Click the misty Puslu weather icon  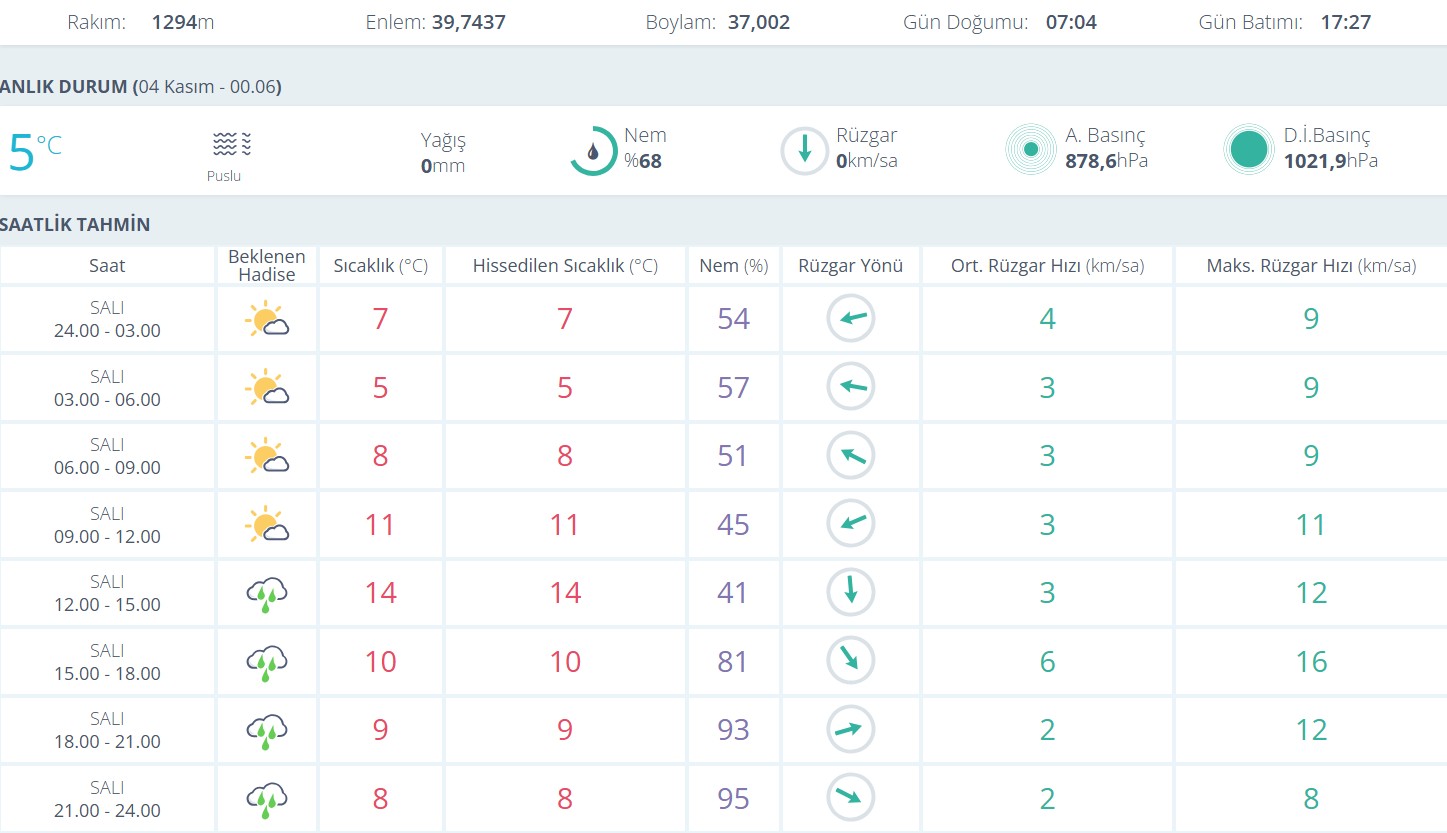231,145
